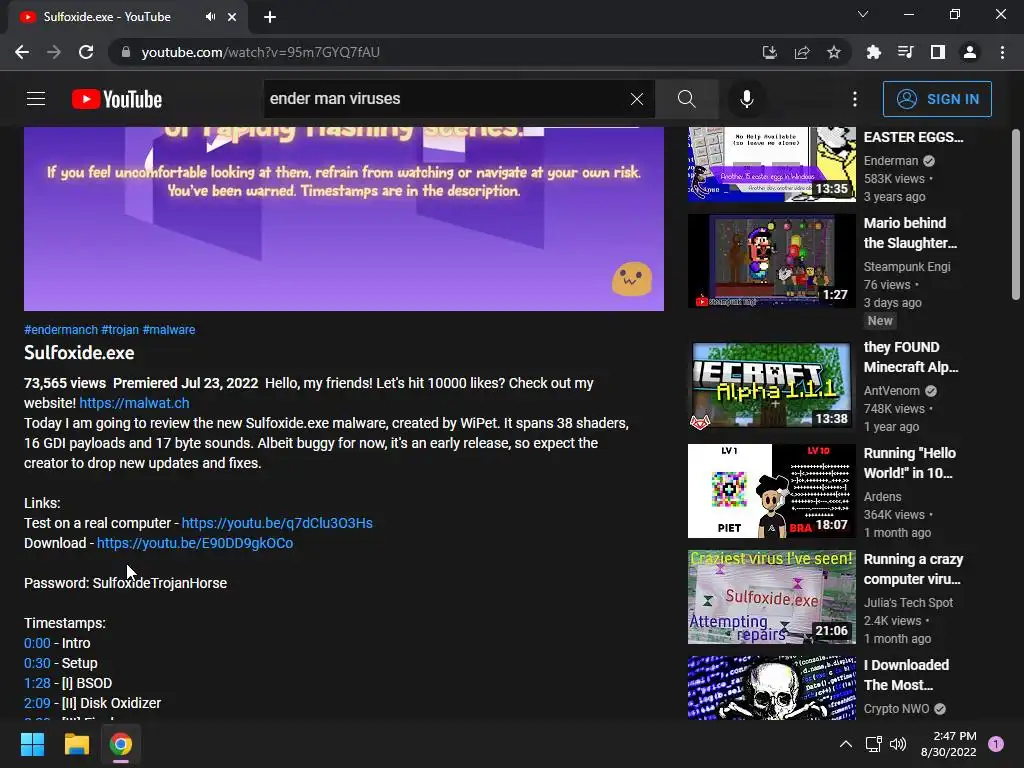
Task: Mute tab audio speaker icon
Action: coord(210,17)
